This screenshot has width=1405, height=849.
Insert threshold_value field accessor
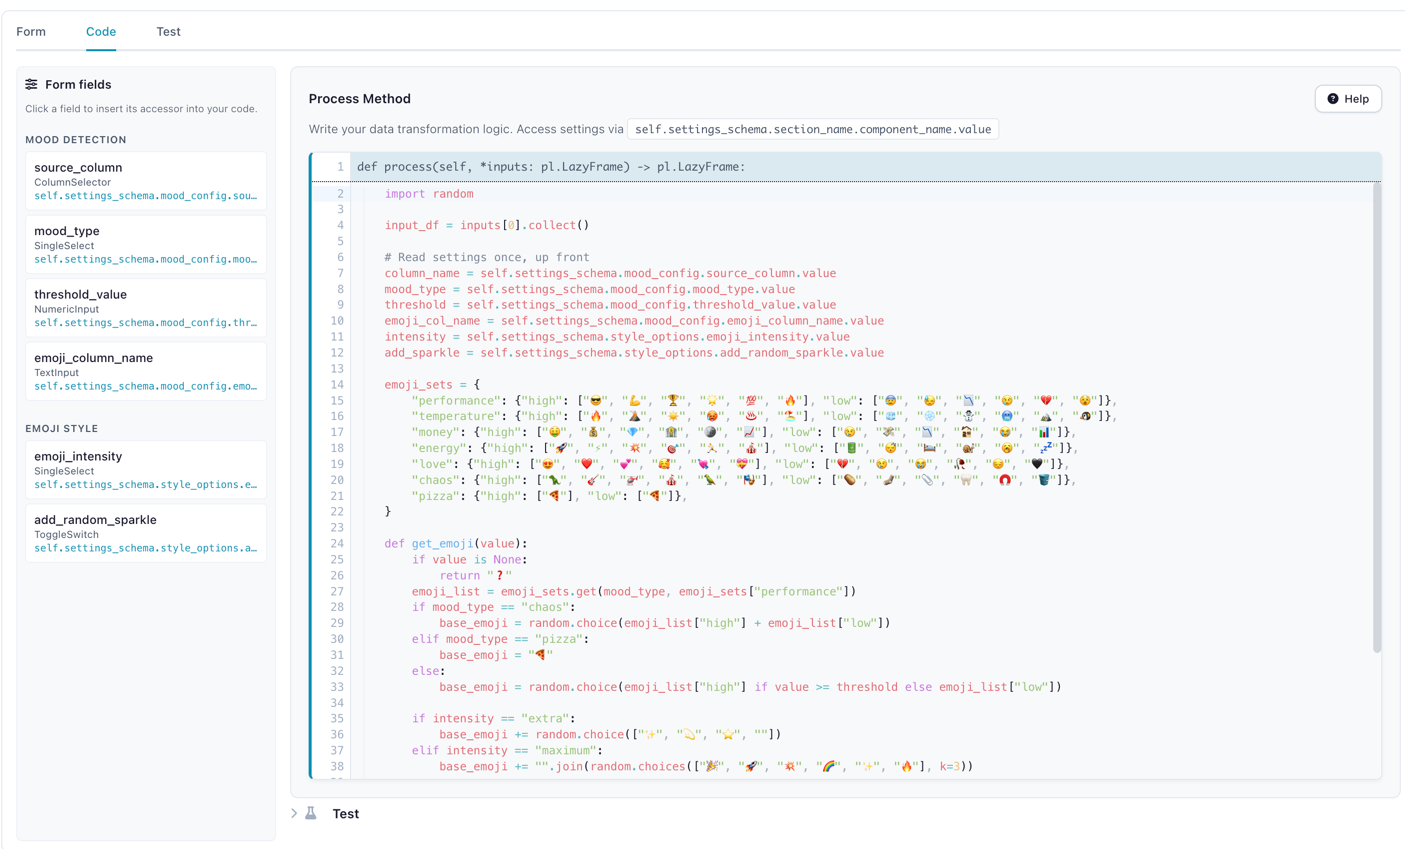(x=146, y=308)
